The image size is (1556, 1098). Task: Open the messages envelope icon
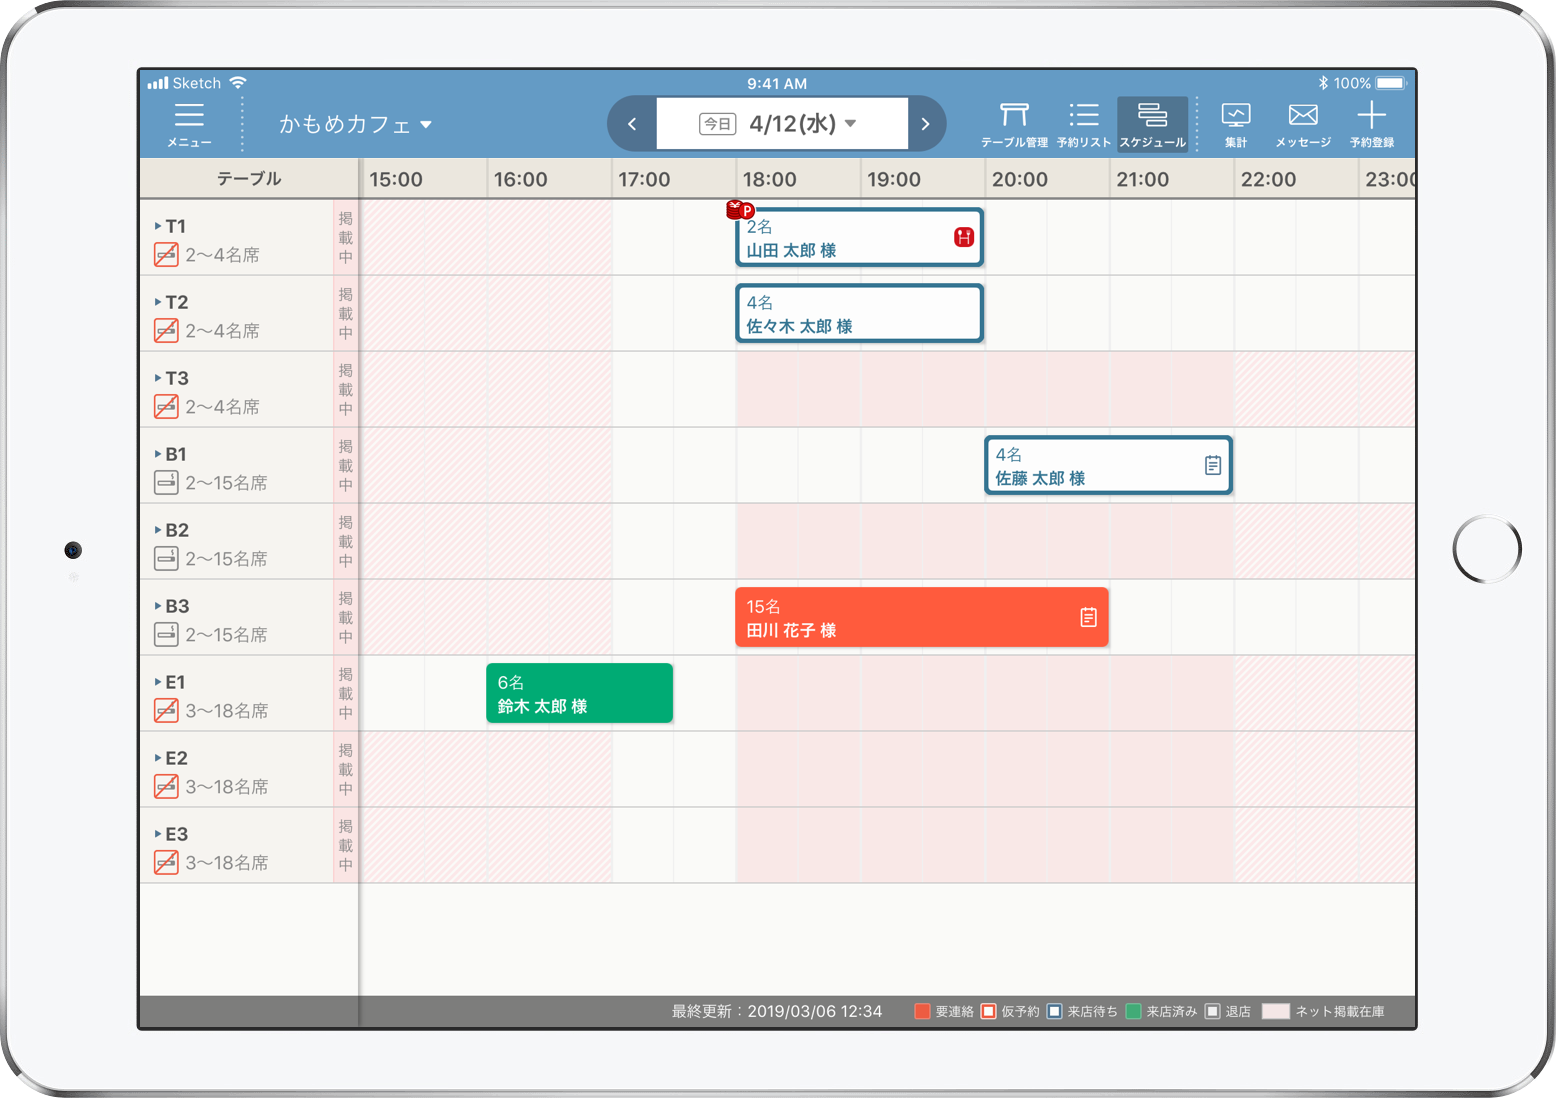1302,124
